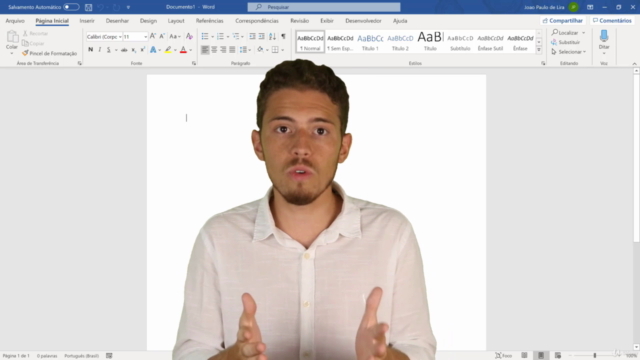Click the Ditar microphone icon

(x=604, y=37)
